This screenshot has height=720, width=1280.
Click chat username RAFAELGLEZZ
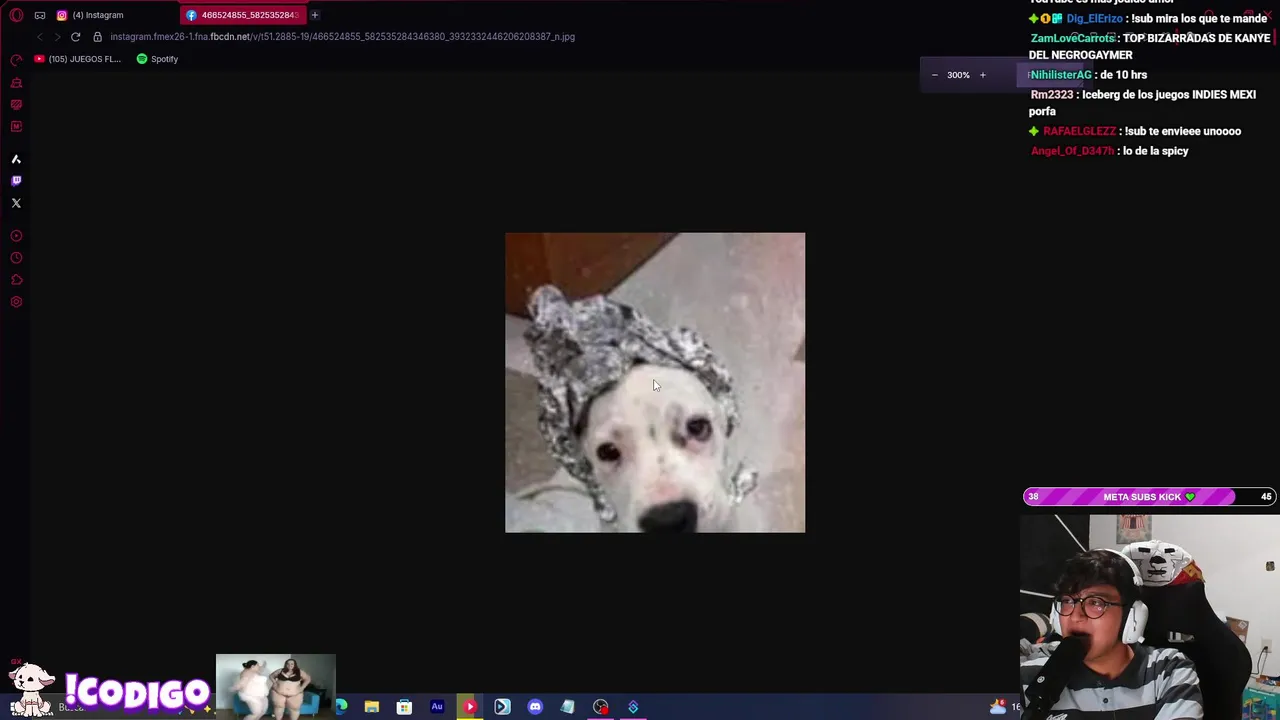pos(1079,131)
